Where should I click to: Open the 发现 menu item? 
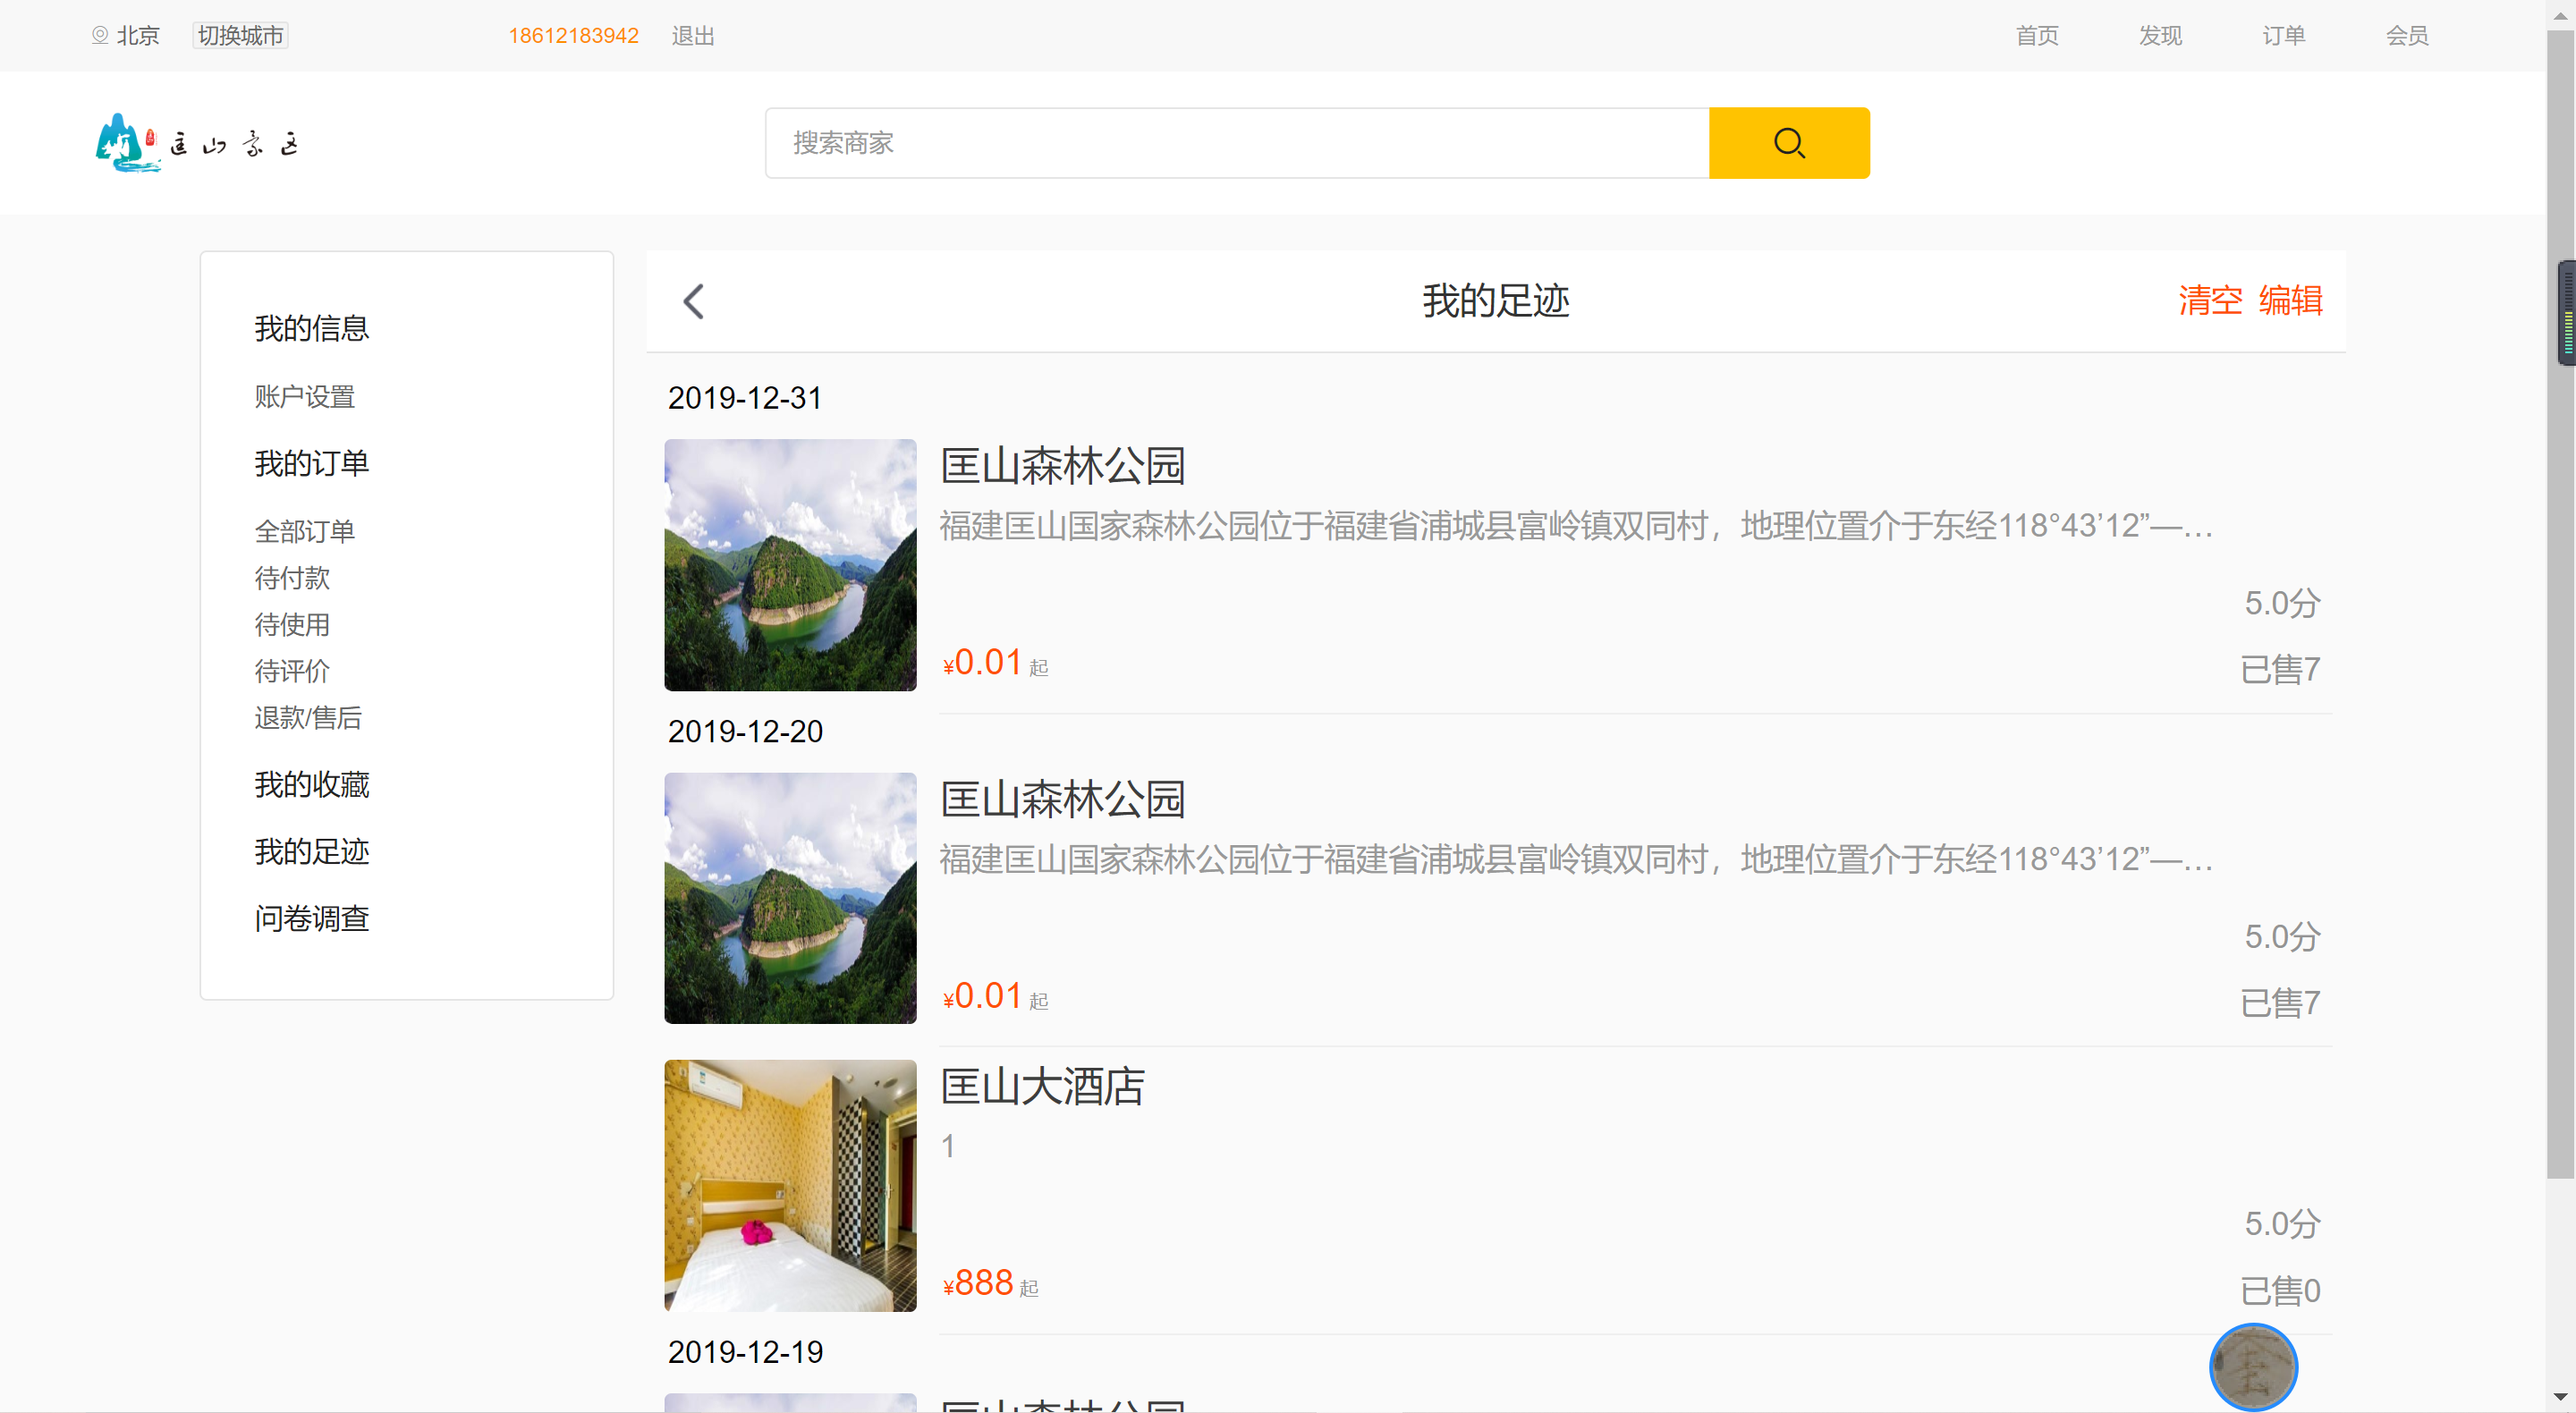pos(2160,36)
